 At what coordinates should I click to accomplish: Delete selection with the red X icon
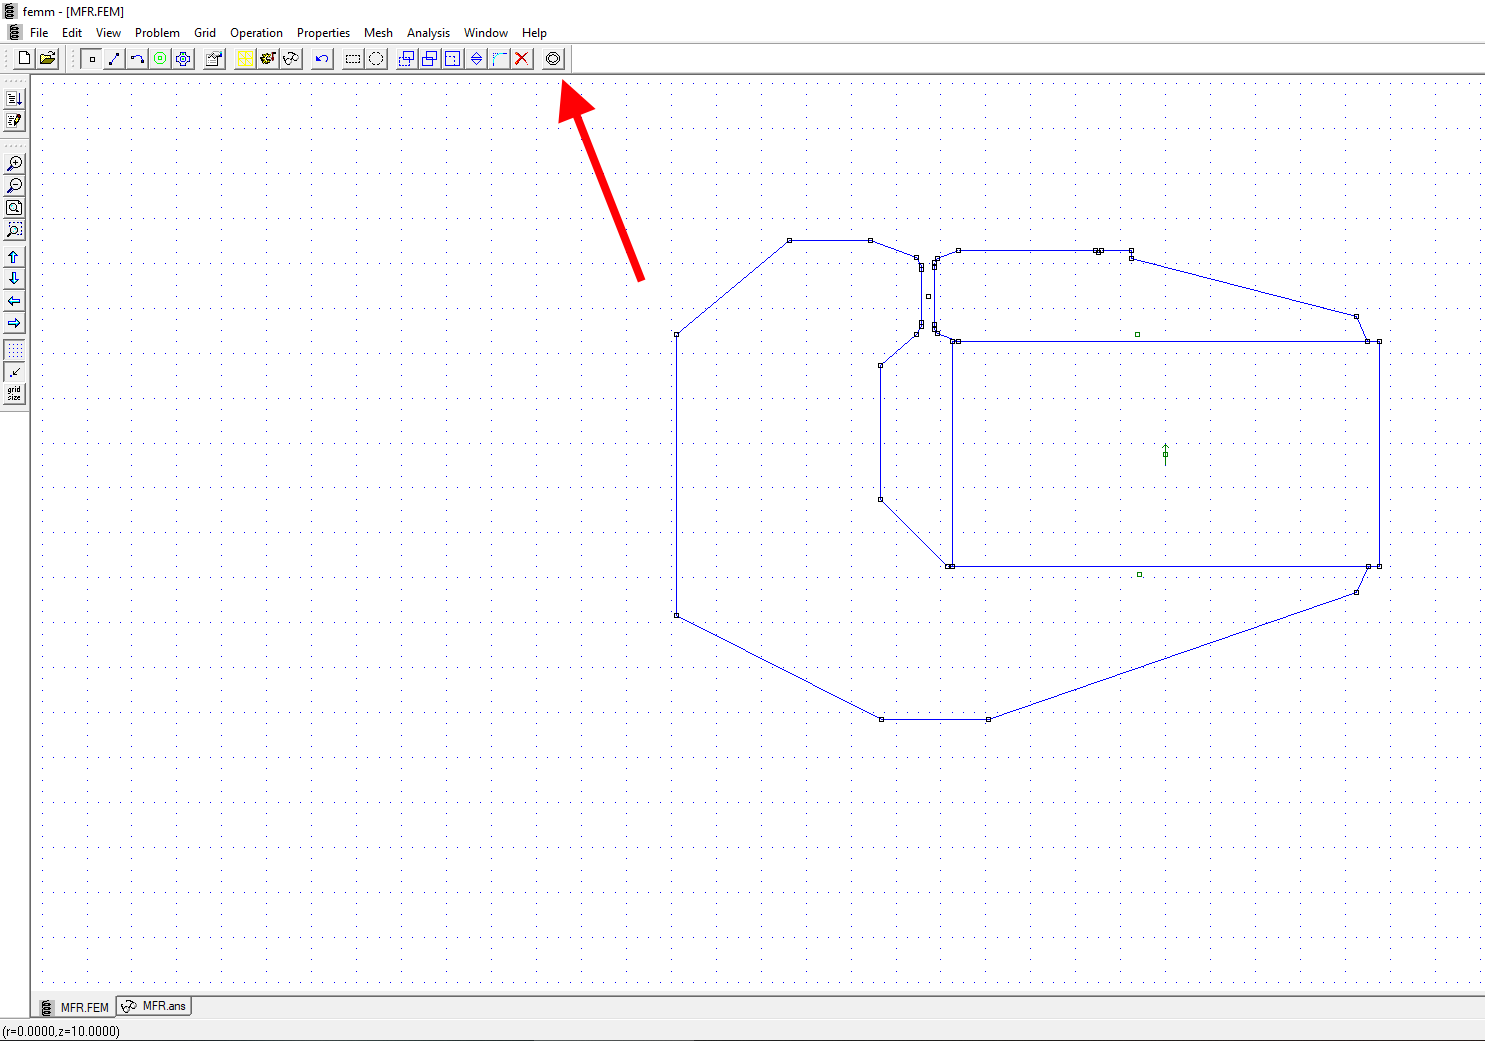[x=522, y=58]
